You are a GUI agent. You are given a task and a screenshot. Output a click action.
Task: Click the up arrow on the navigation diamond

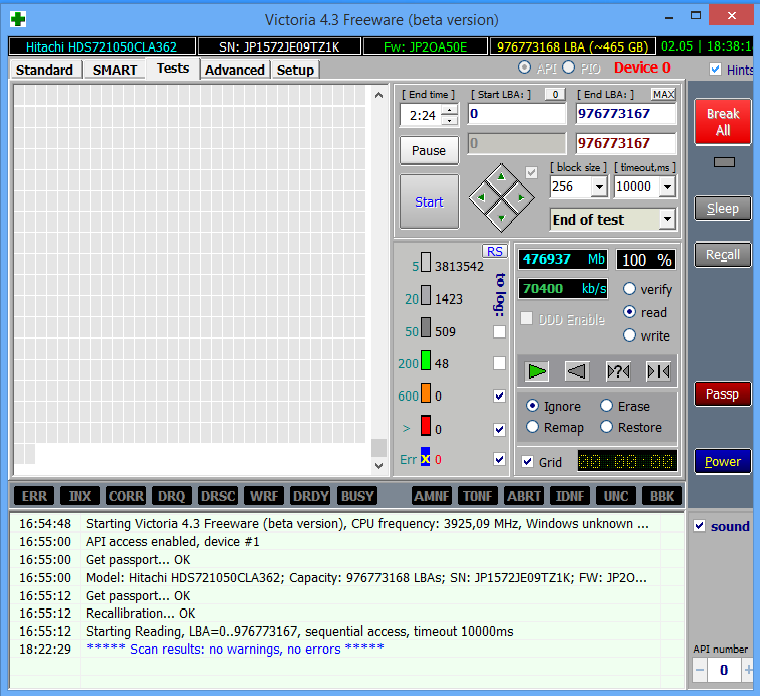(x=501, y=177)
